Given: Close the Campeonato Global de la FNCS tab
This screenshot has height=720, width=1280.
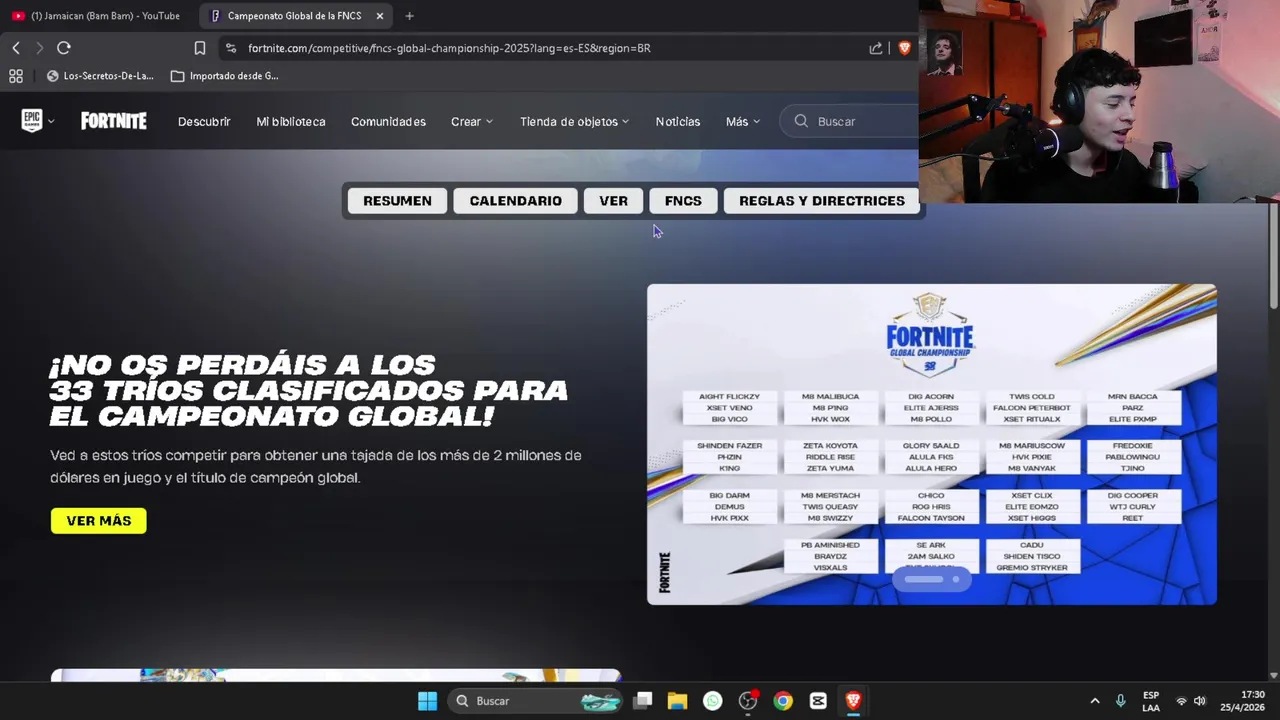Looking at the screenshot, I should 380,16.
